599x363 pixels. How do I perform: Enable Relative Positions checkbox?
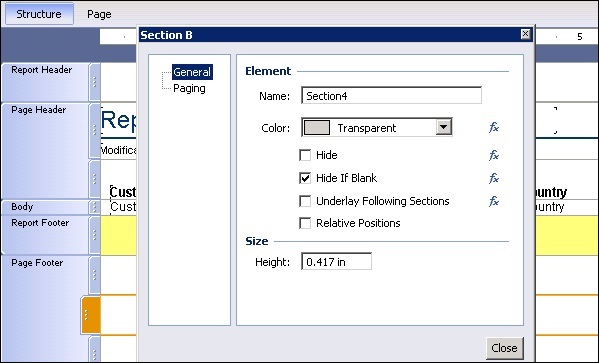click(x=305, y=223)
